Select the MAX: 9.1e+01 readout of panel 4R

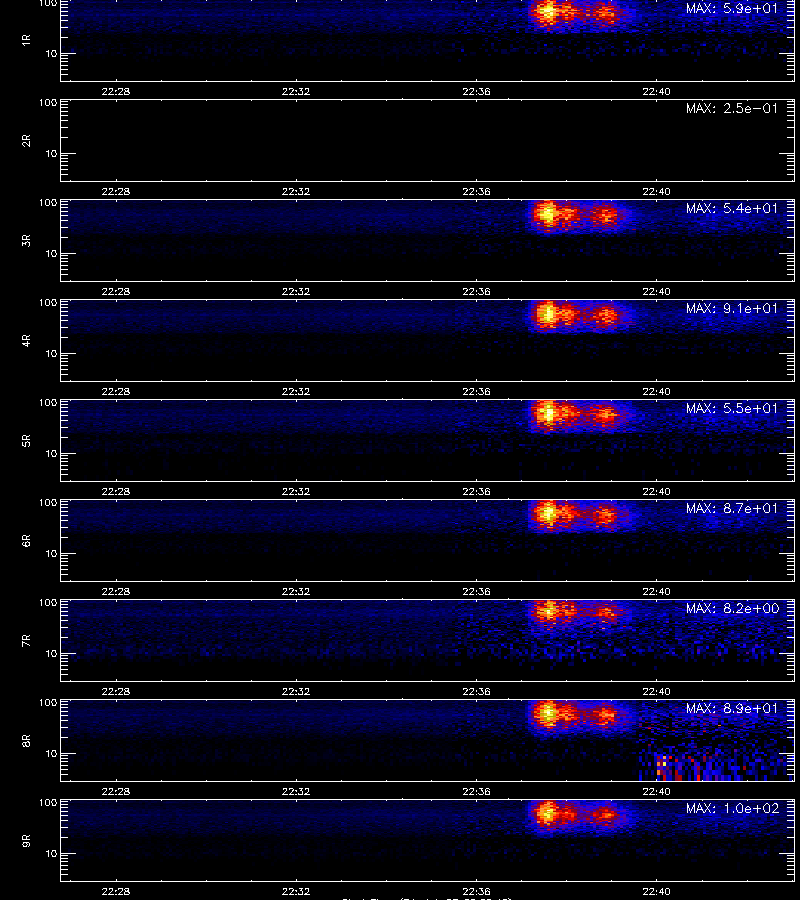pyautogui.click(x=732, y=308)
